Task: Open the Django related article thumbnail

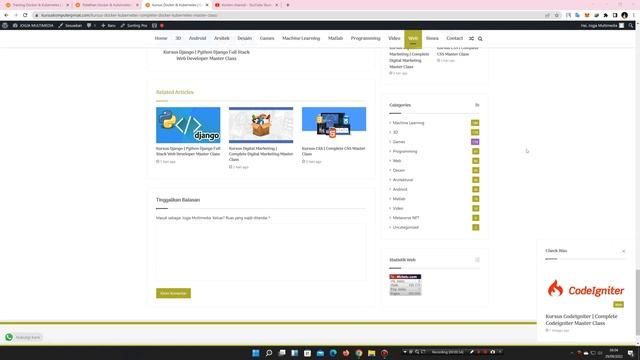Action: pos(188,125)
